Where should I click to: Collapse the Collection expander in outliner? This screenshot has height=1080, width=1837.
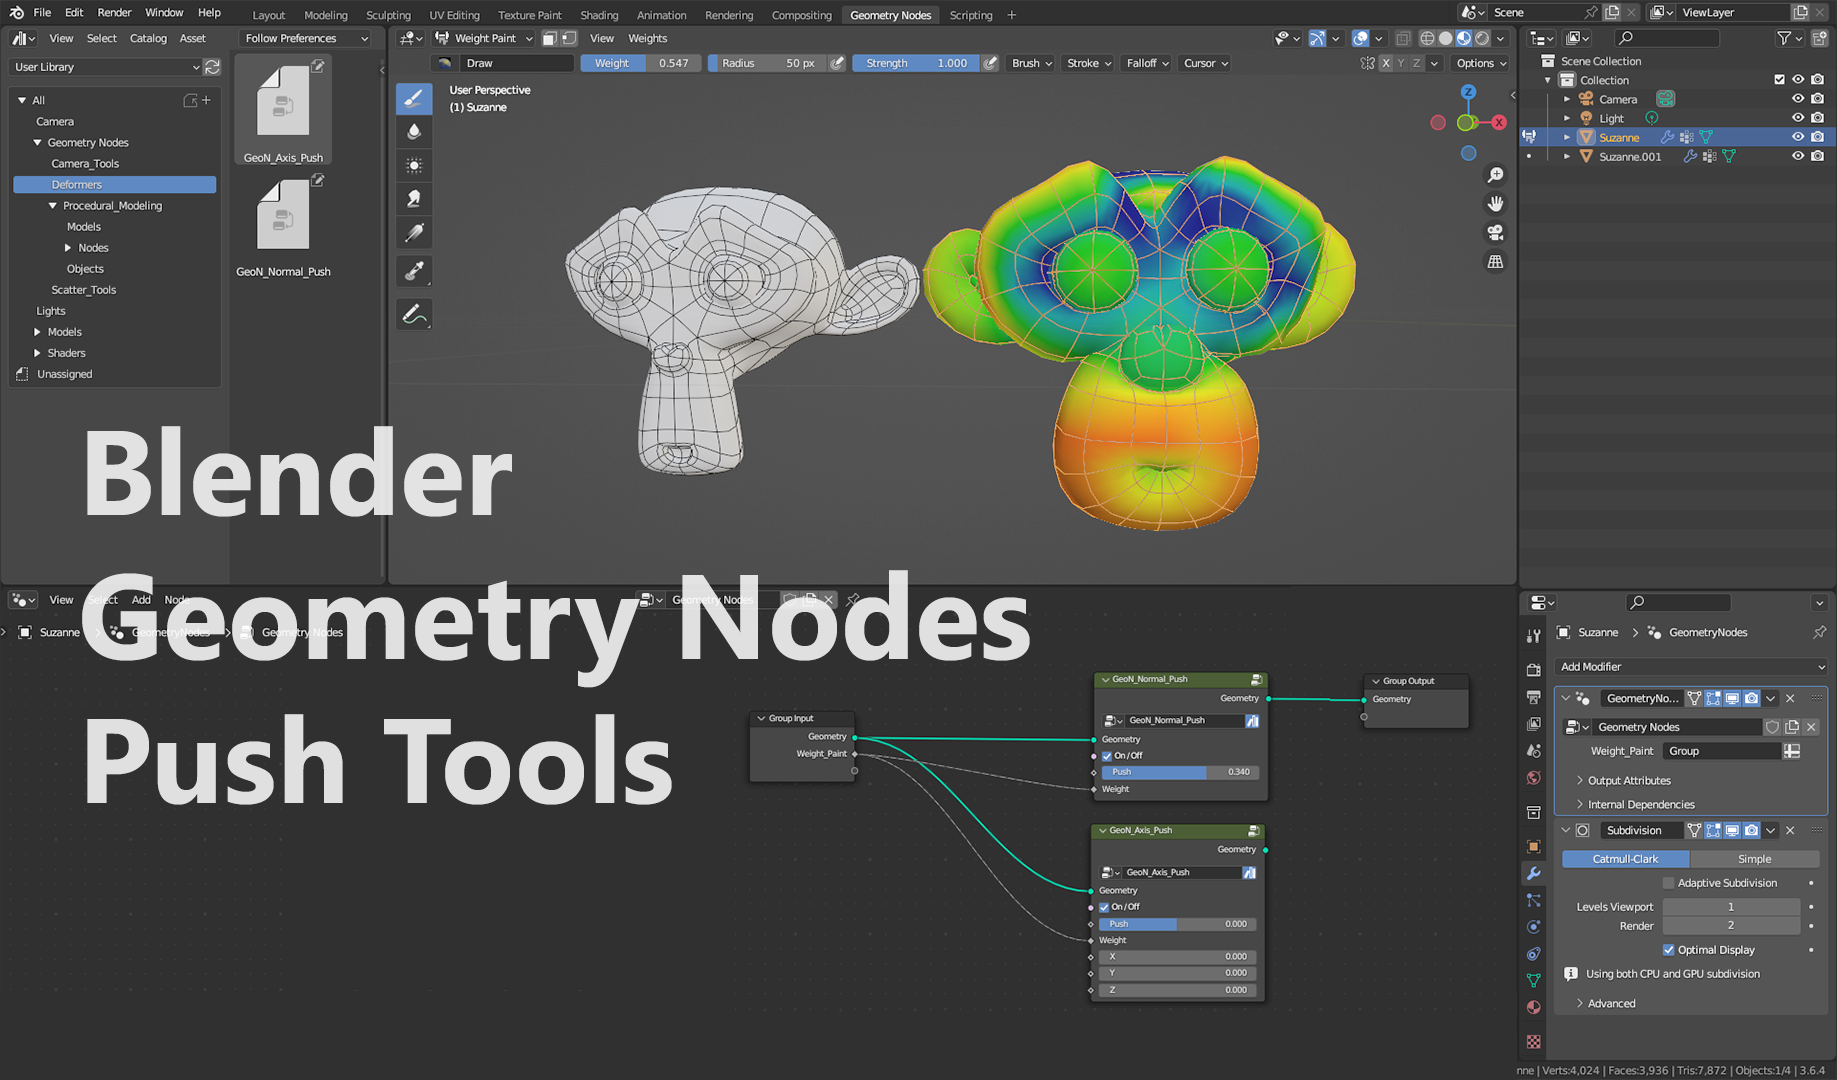pyautogui.click(x=1547, y=79)
